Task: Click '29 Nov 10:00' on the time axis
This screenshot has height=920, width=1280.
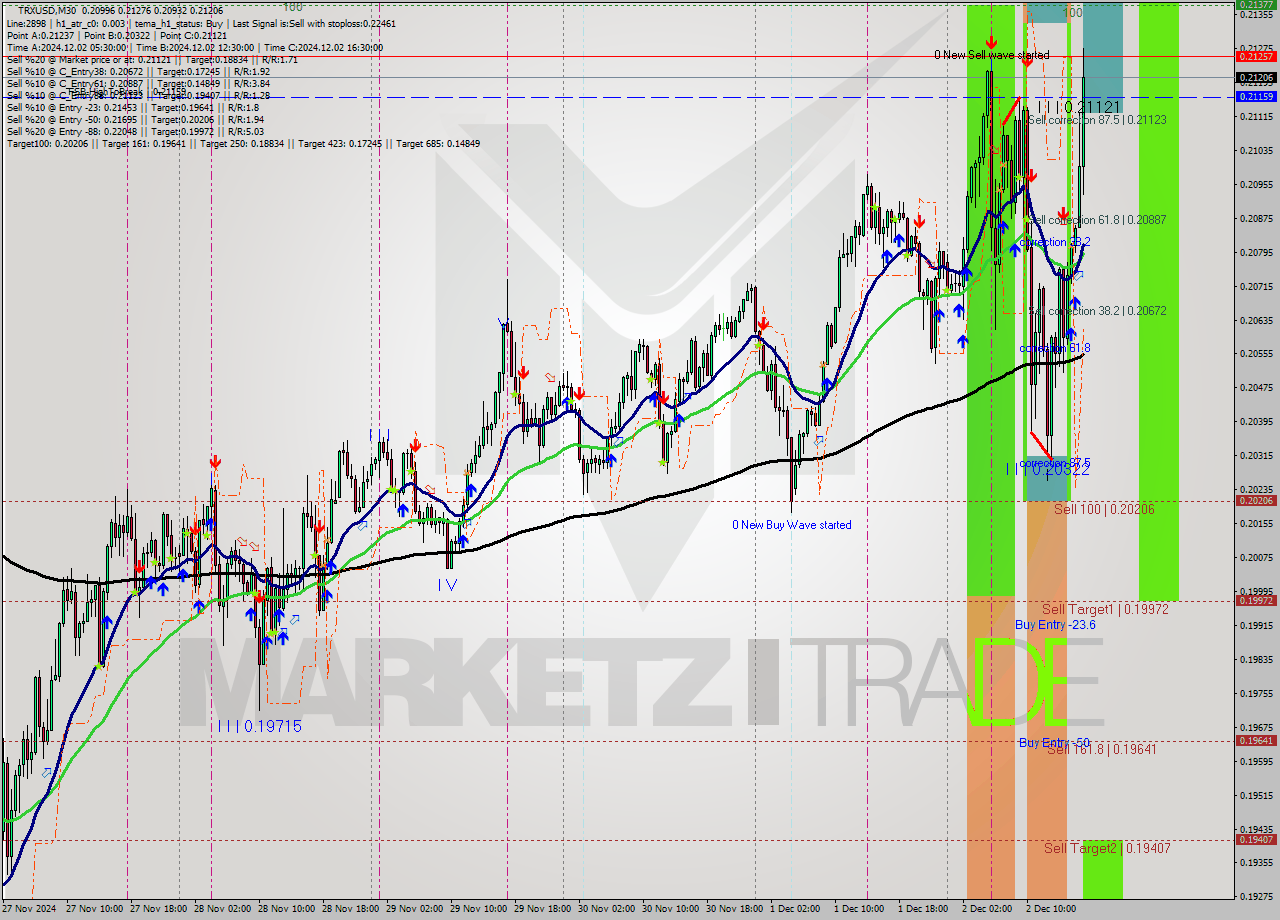Action: pyautogui.click(x=478, y=910)
